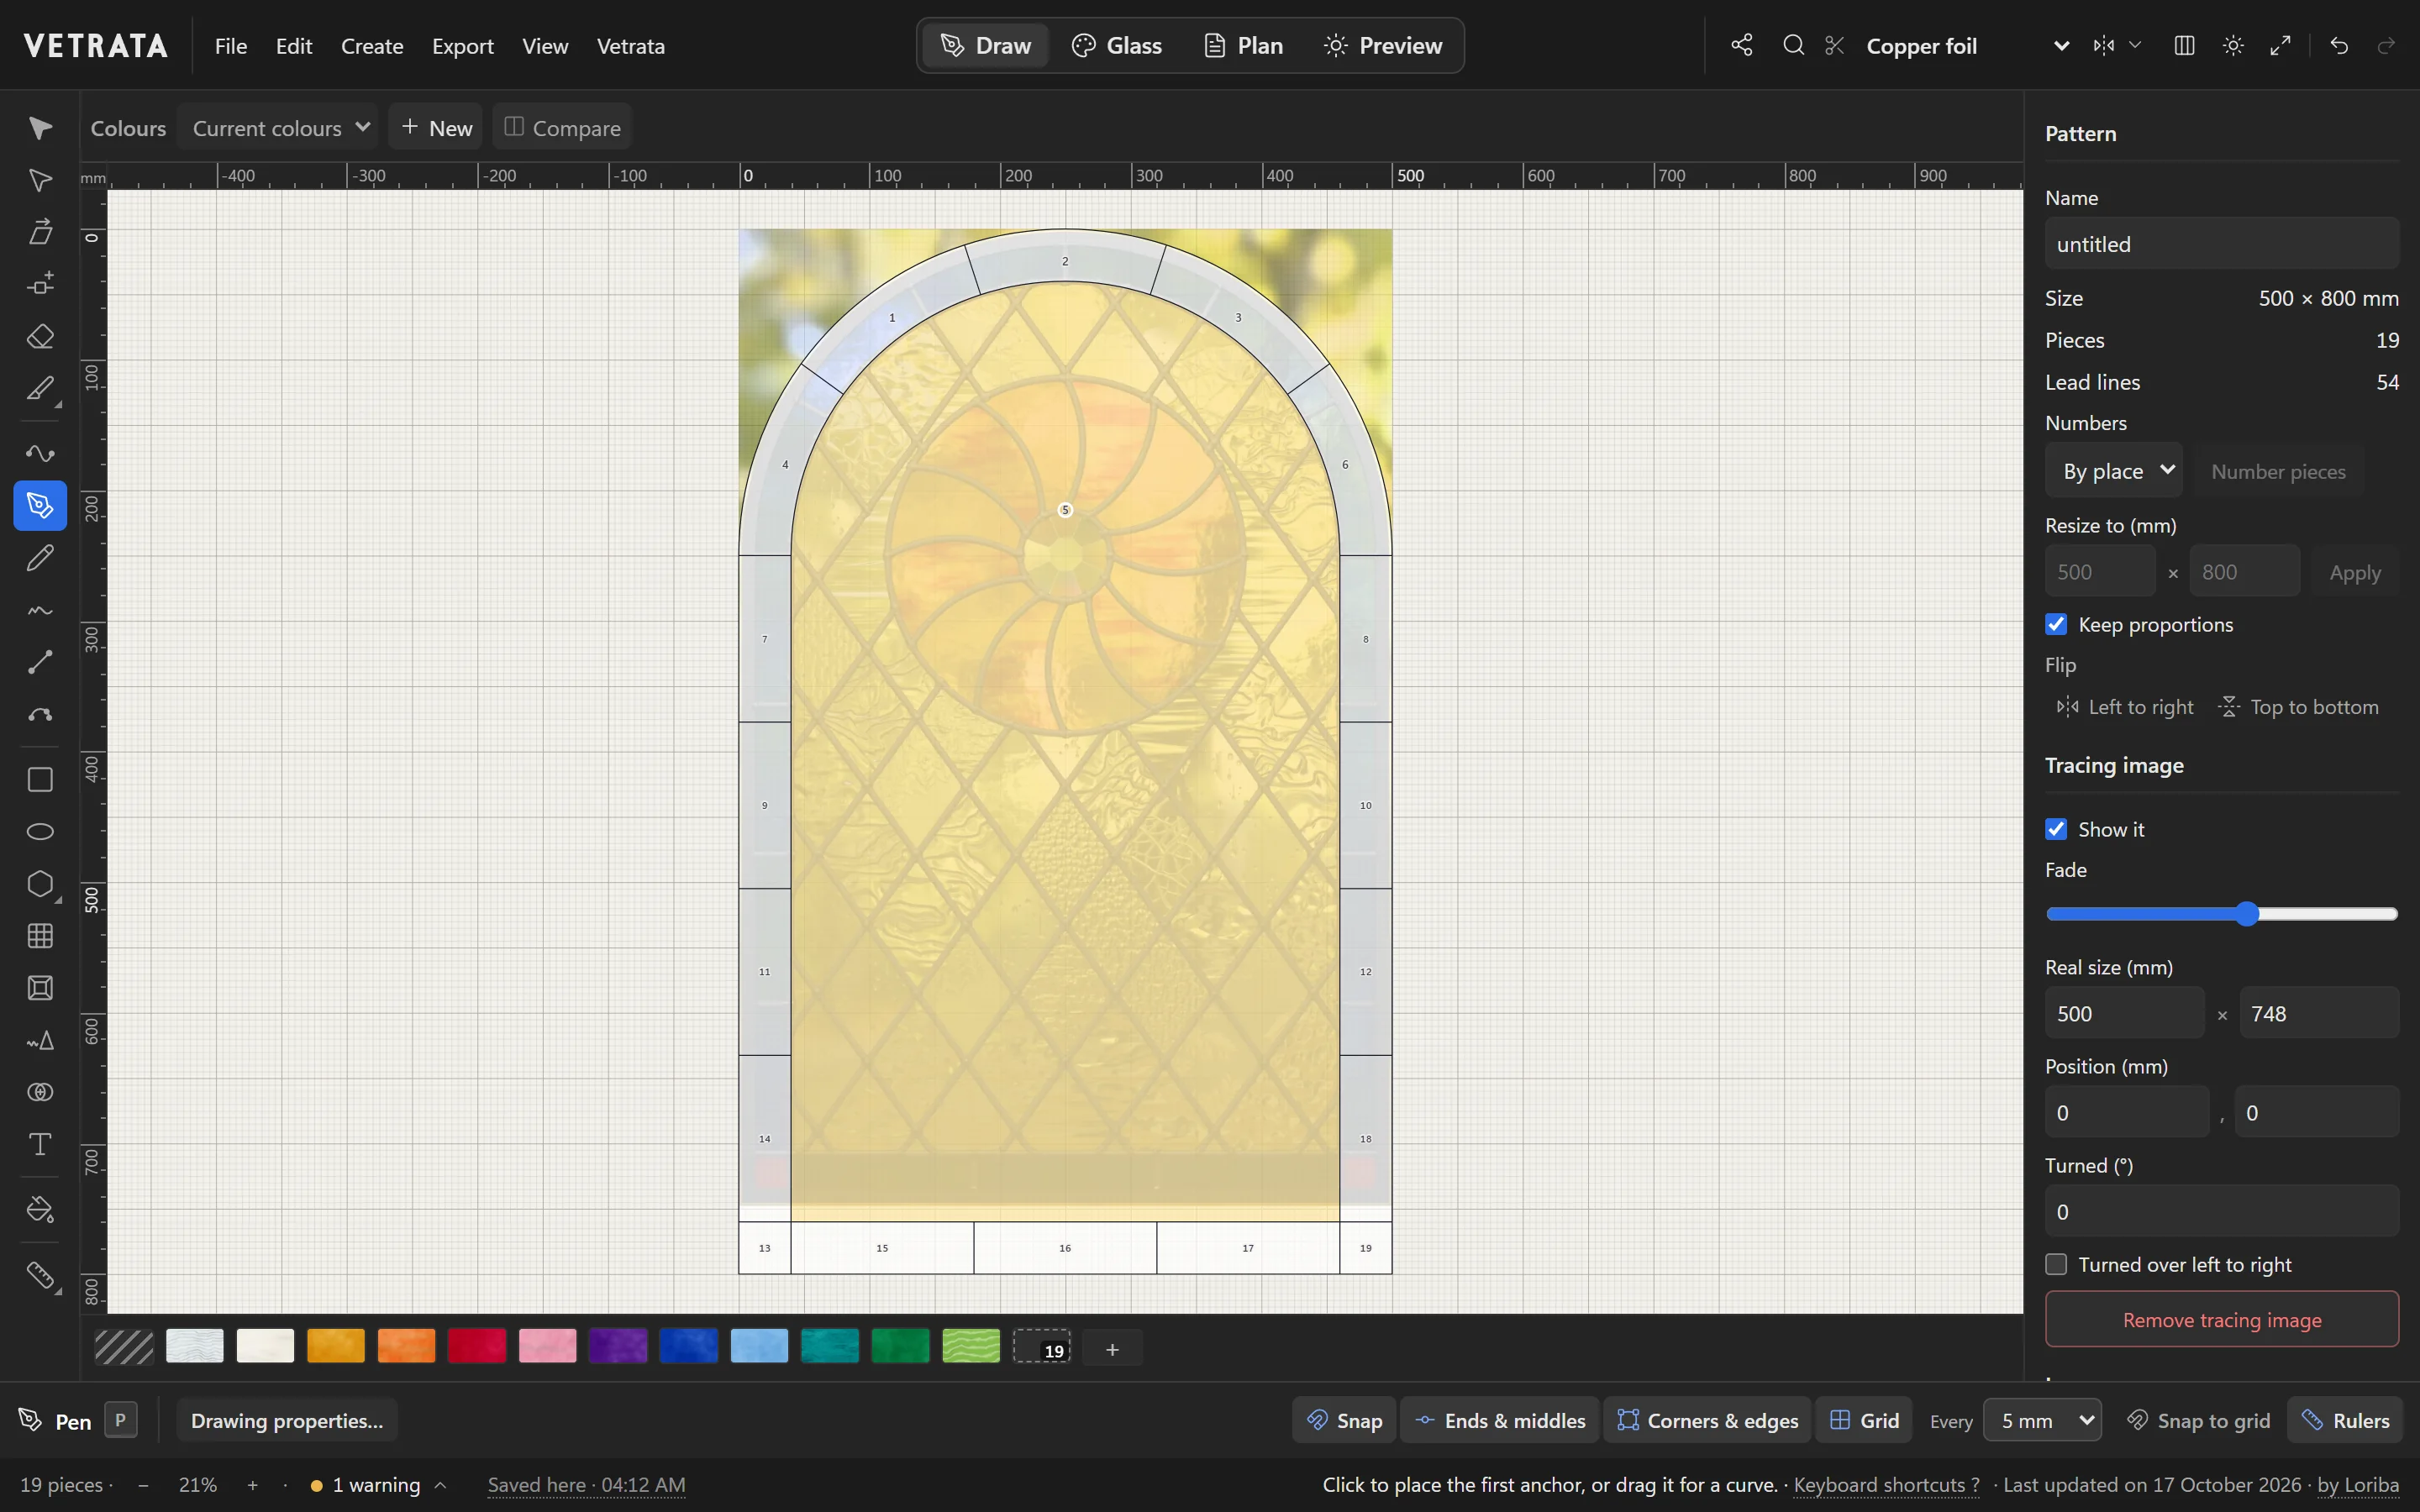The height and width of the screenshot is (1512, 2420).
Task: Toggle the split panel layout icon
Action: pyautogui.click(x=2185, y=45)
